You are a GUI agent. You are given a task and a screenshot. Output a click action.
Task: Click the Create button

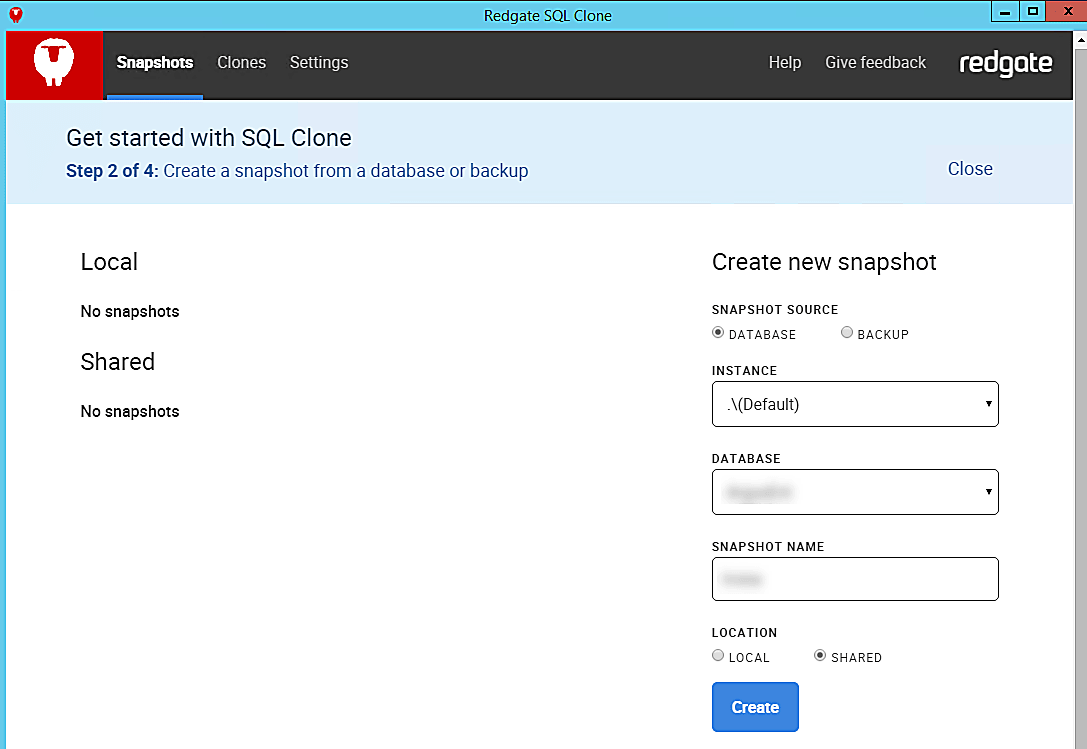tap(755, 707)
